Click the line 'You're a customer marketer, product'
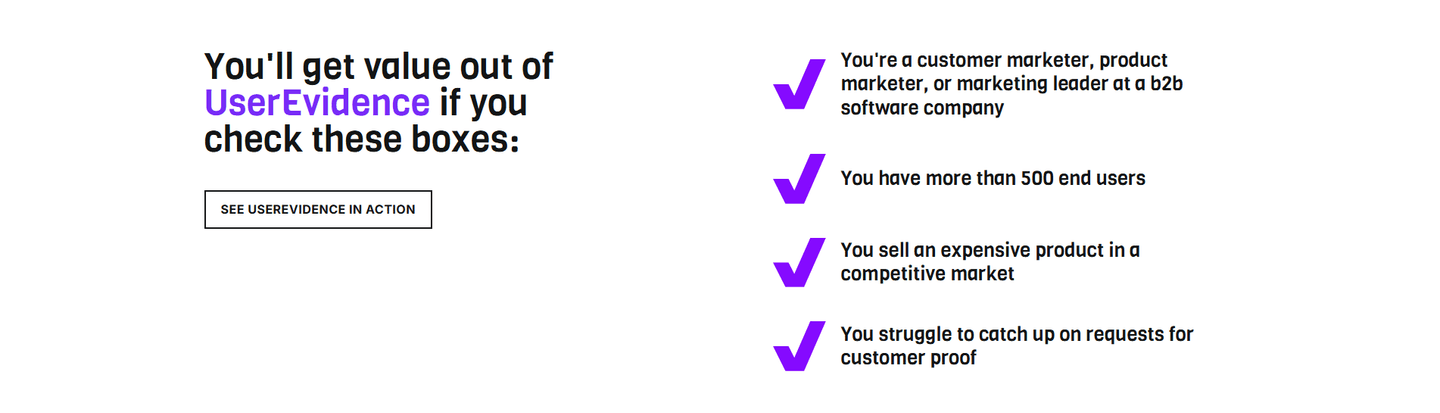 pos(1004,61)
